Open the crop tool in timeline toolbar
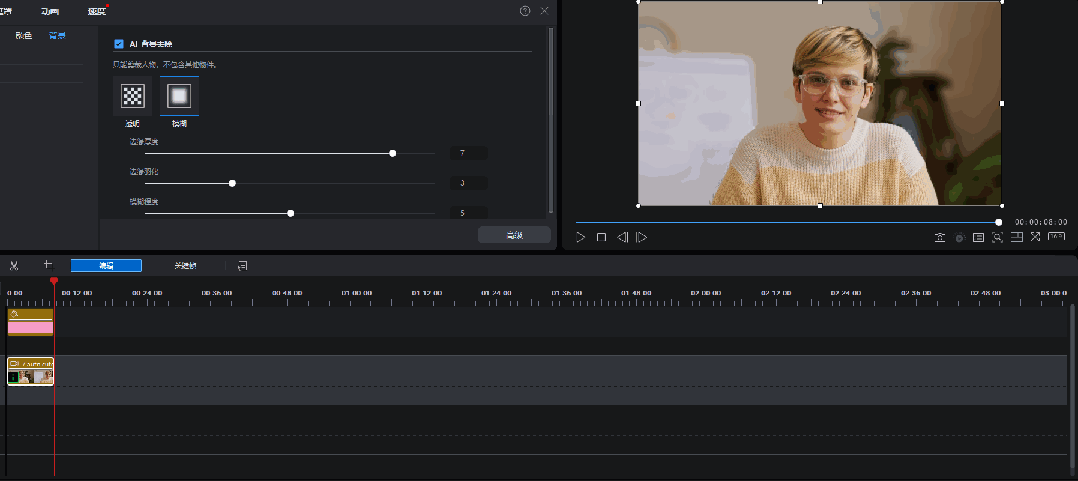Image resolution: width=1078 pixels, height=481 pixels. (47, 265)
